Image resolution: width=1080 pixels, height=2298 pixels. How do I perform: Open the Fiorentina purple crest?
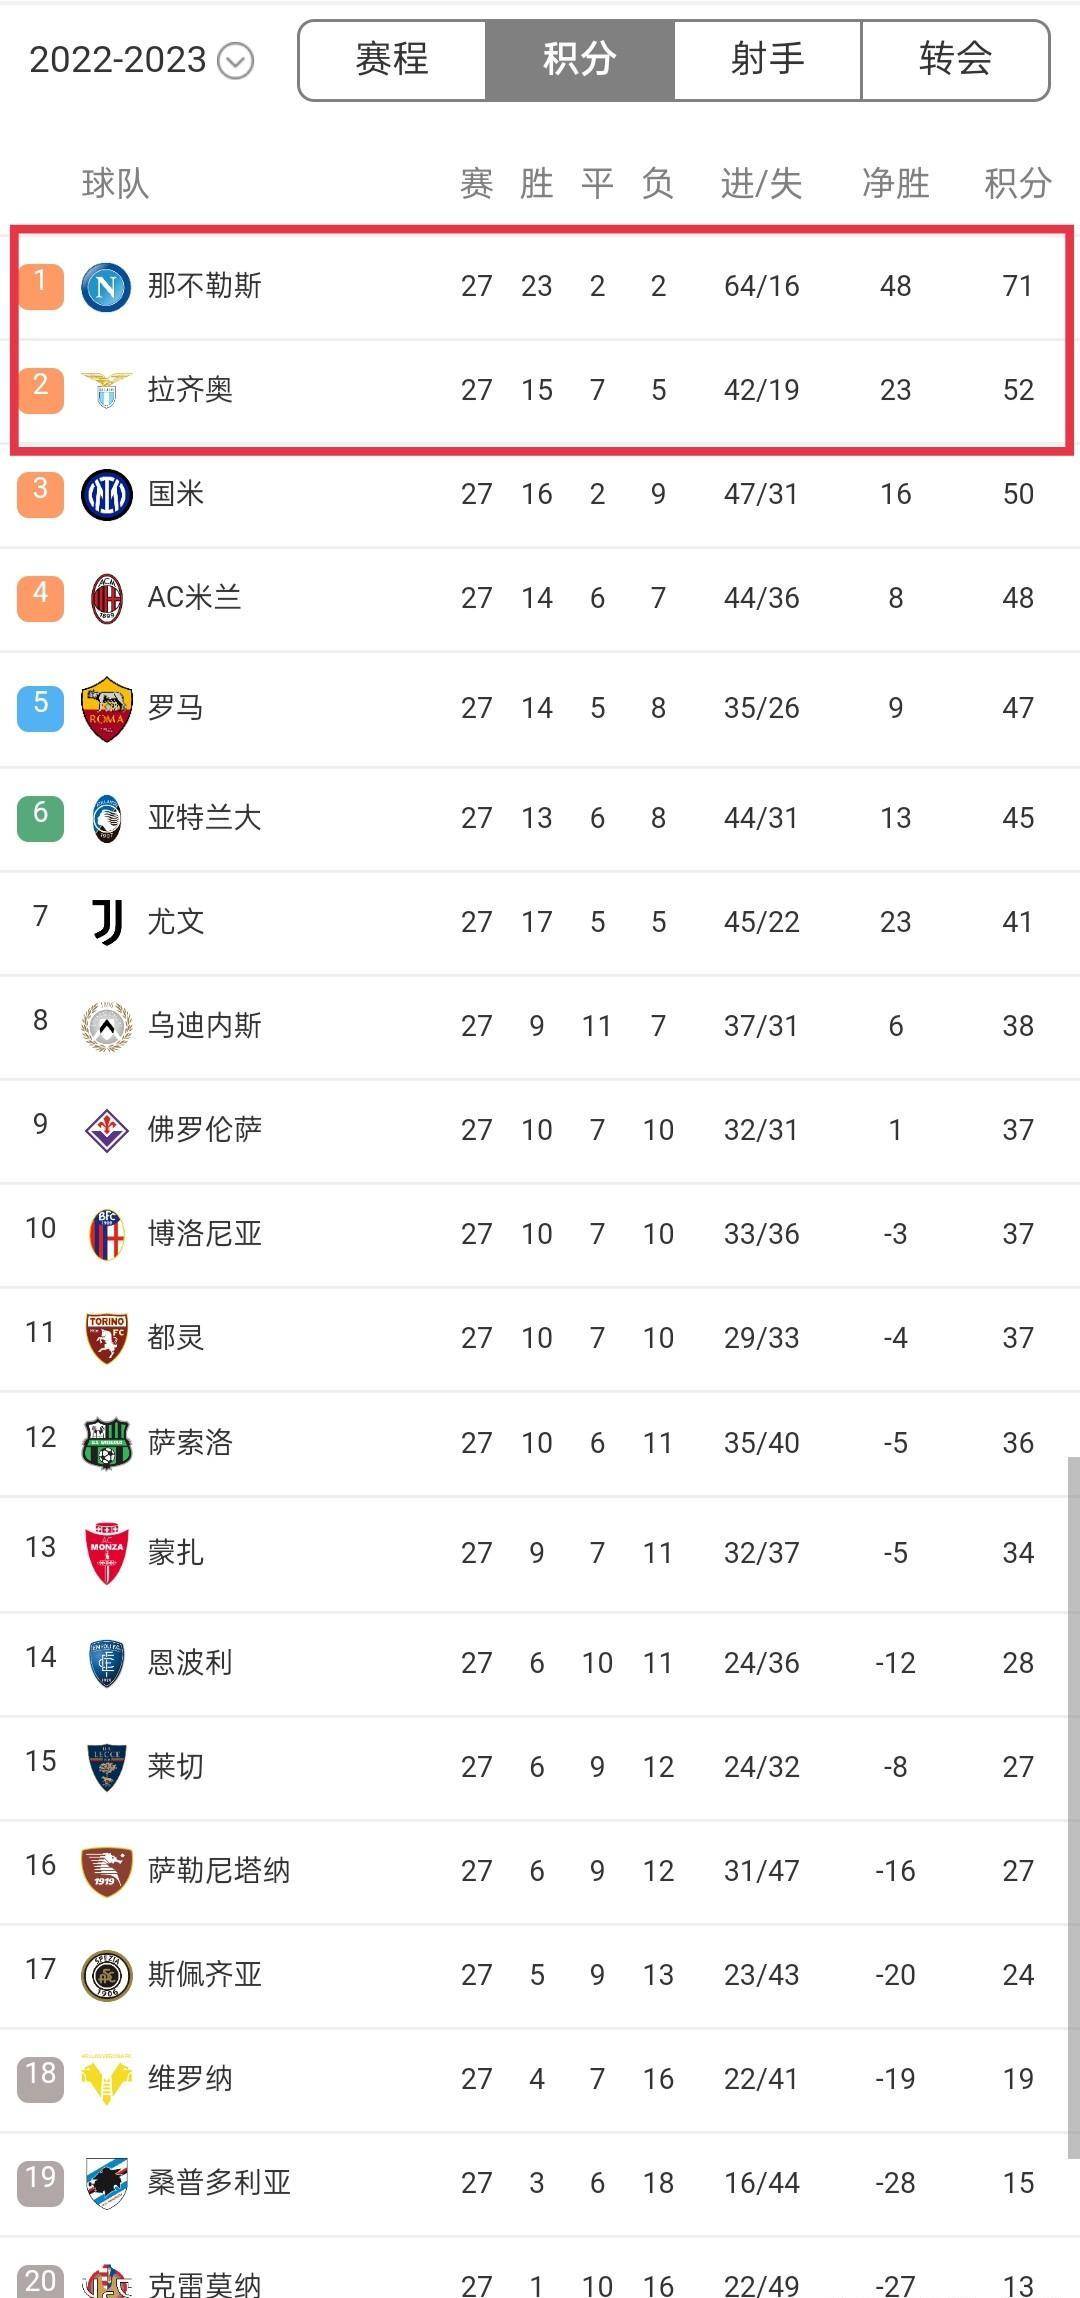tap(106, 1130)
